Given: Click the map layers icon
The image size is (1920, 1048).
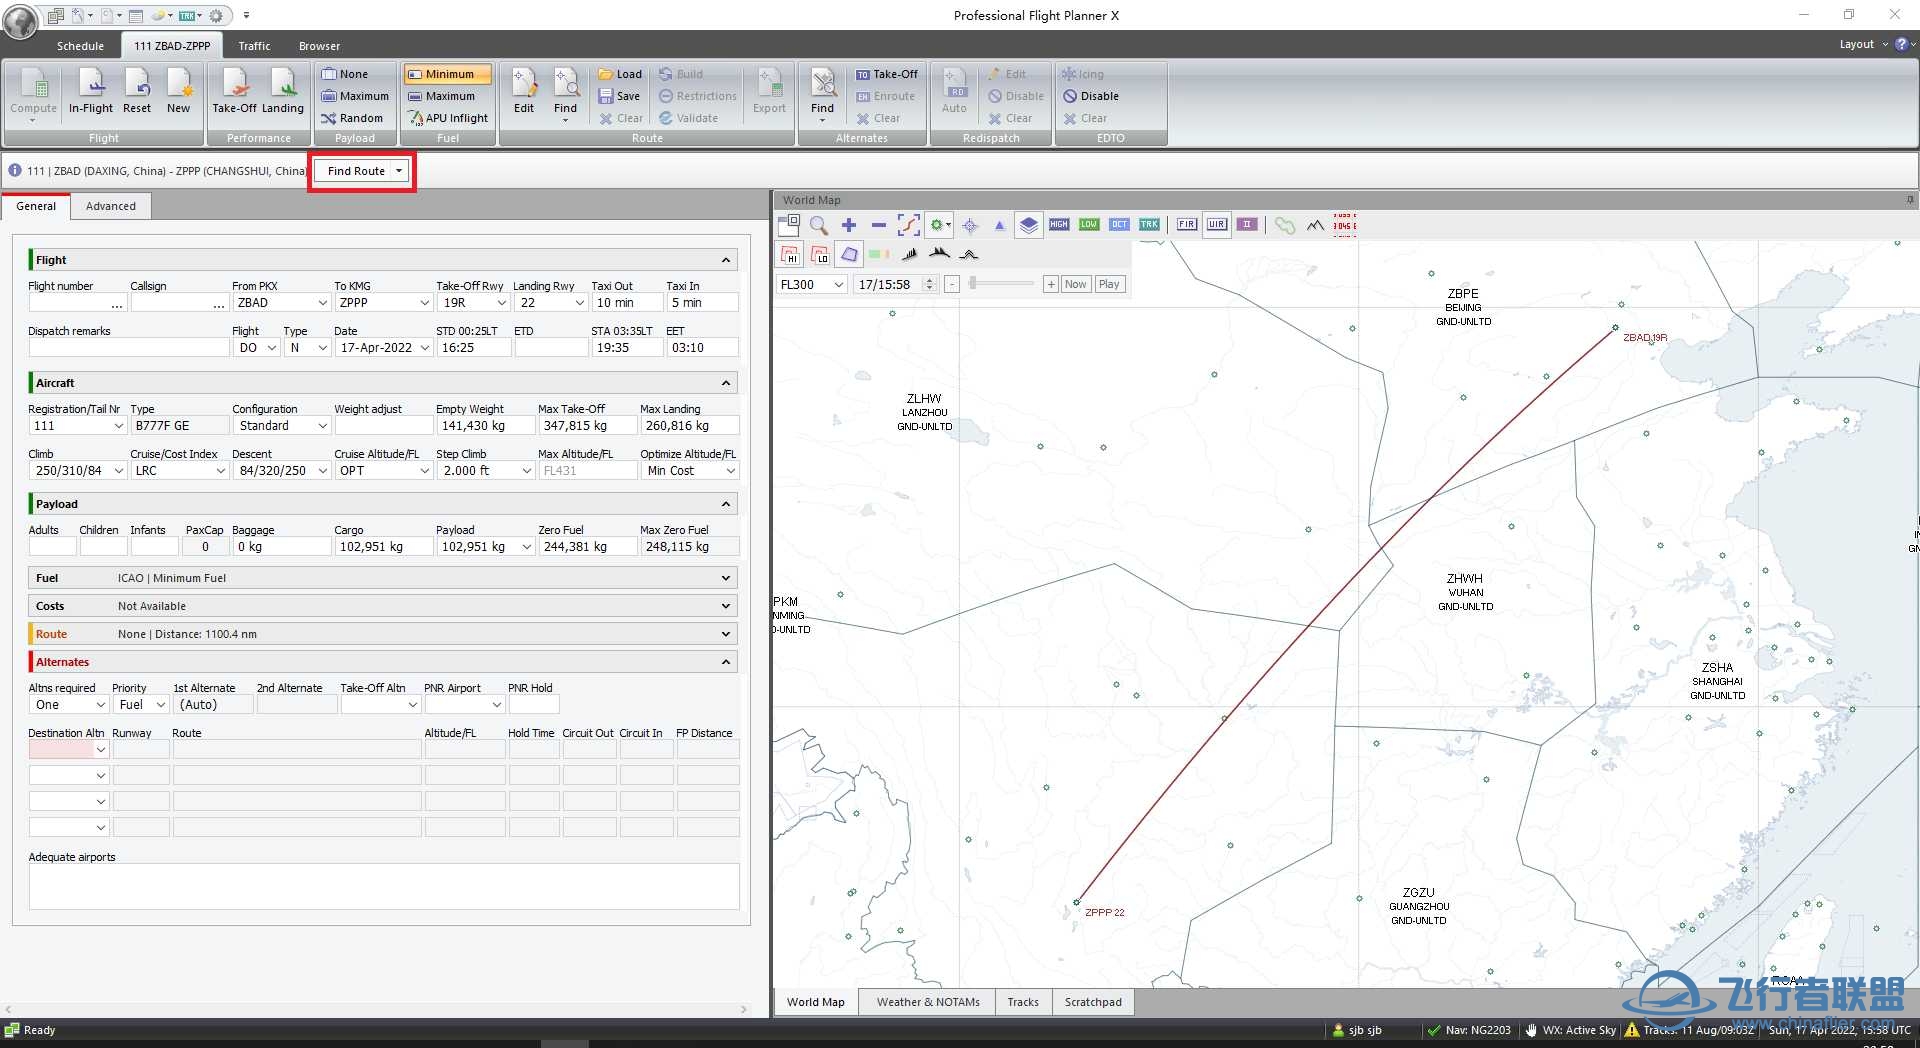Looking at the screenshot, I should tap(1028, 225).
